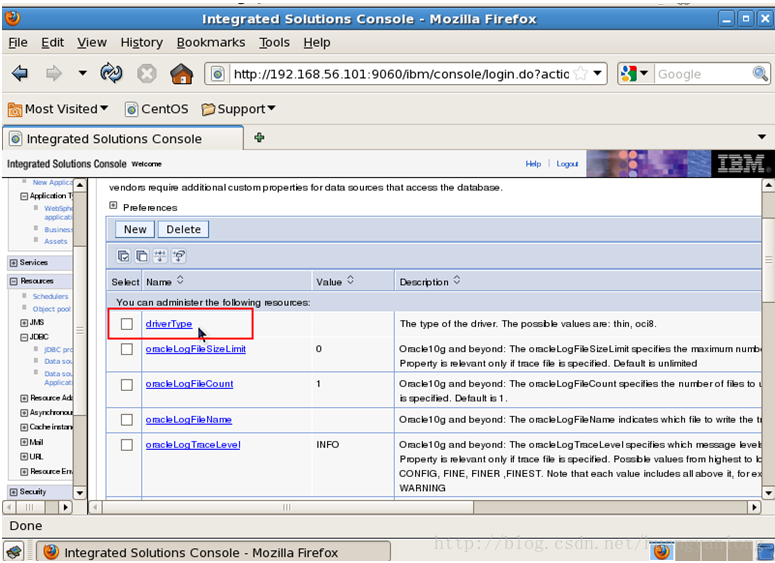Image resolution: width=775 pixels, height=563 pixels.
Task: Open the Google search engine selector
Action: tap(635, 74)
